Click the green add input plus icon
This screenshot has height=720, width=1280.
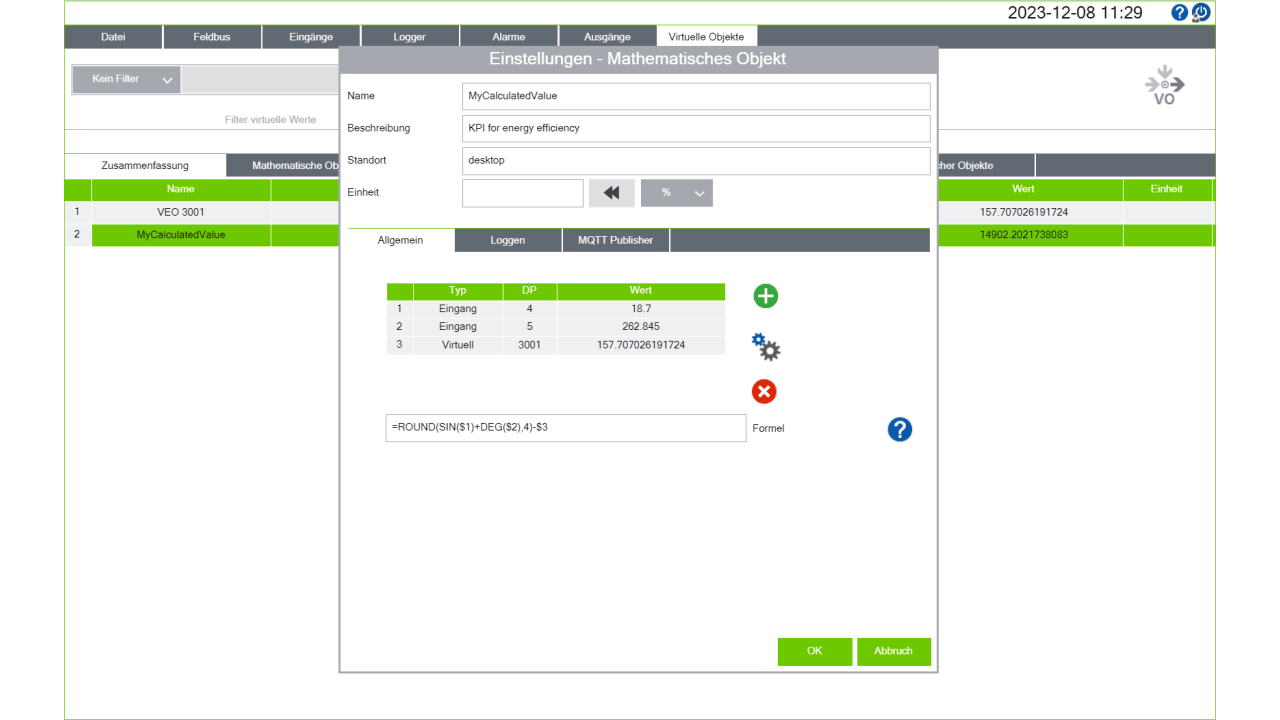(765, 296)
